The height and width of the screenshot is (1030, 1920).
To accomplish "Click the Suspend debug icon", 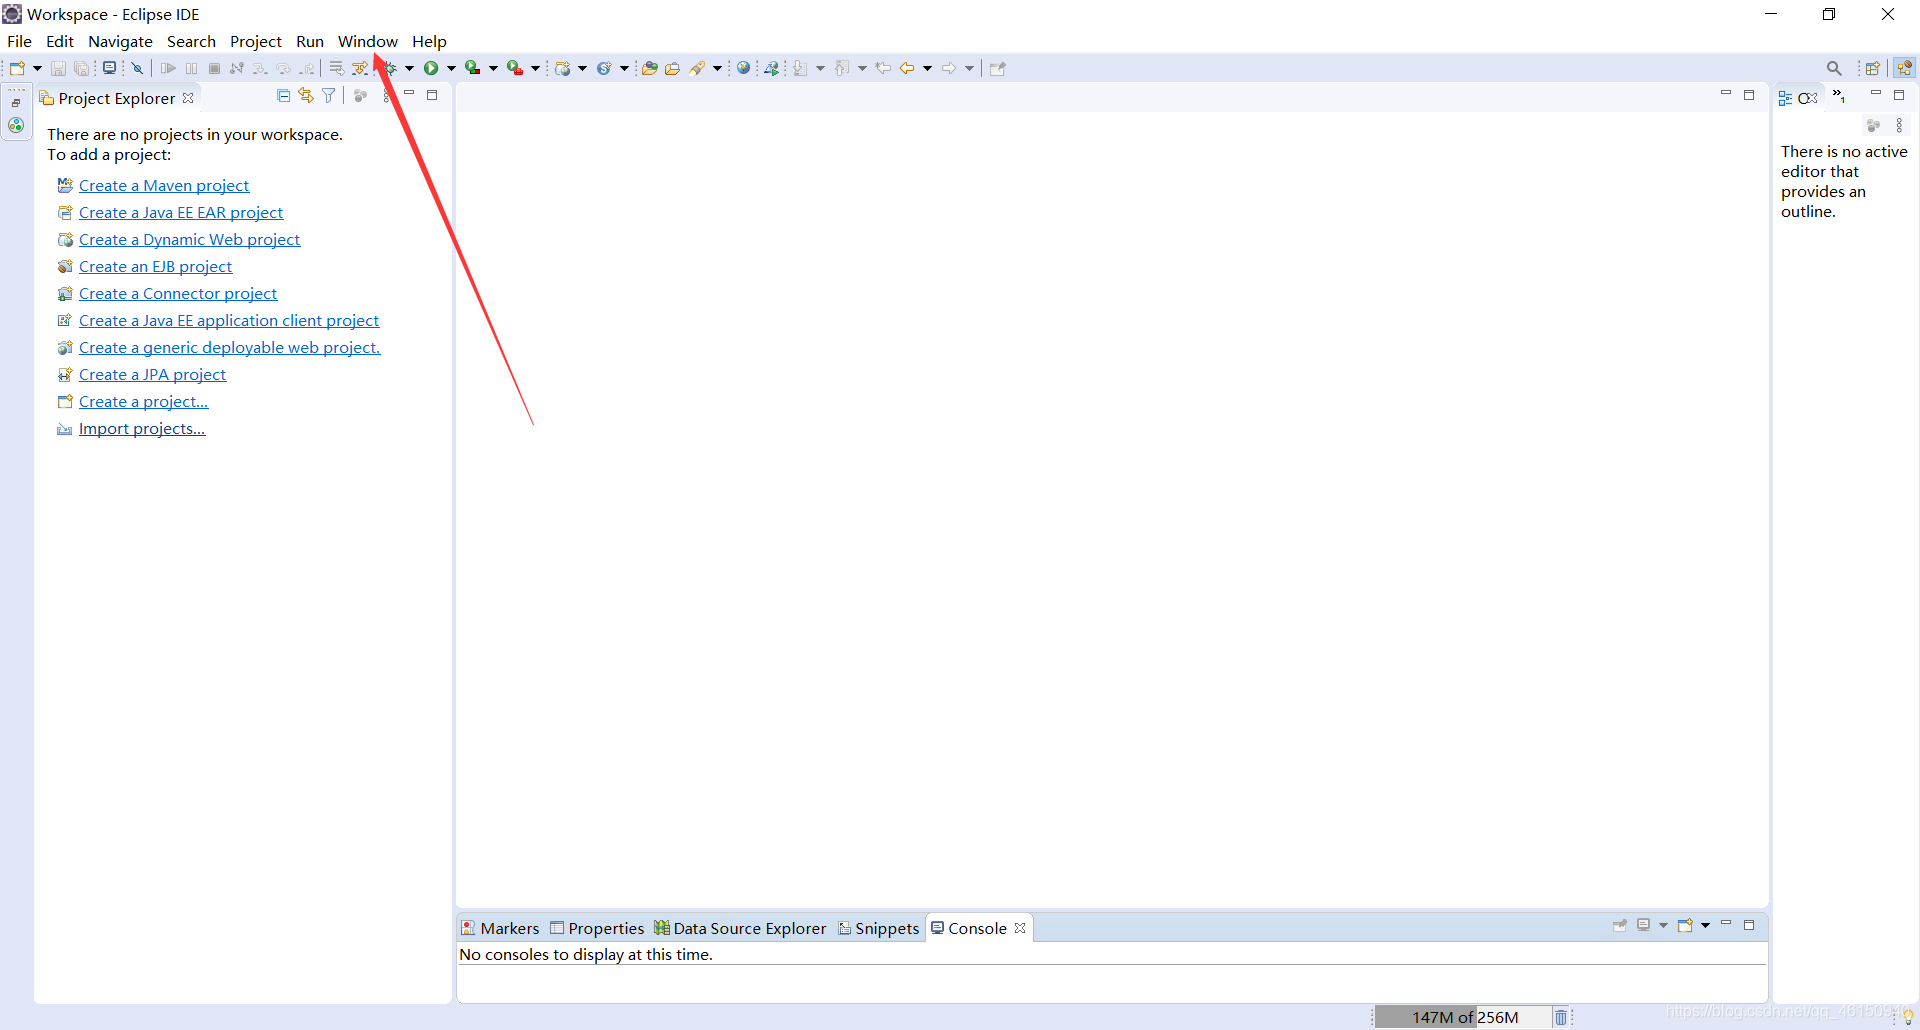I will tap(191, 68).
